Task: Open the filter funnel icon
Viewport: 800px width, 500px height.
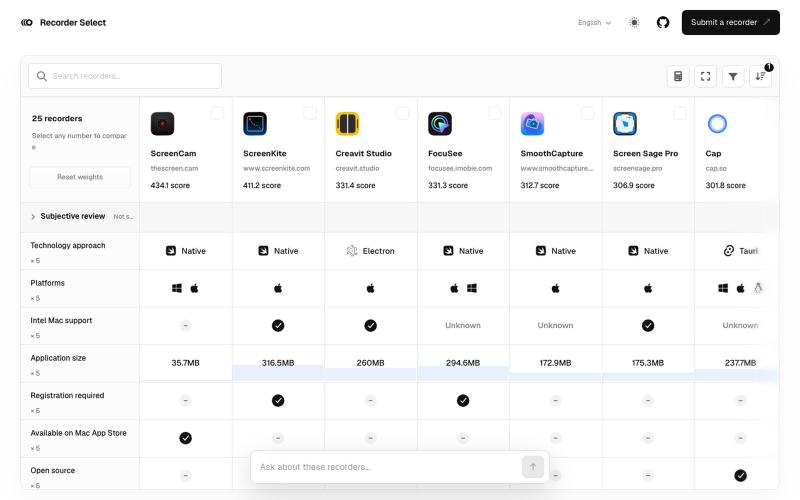Action: coord(733,77)
